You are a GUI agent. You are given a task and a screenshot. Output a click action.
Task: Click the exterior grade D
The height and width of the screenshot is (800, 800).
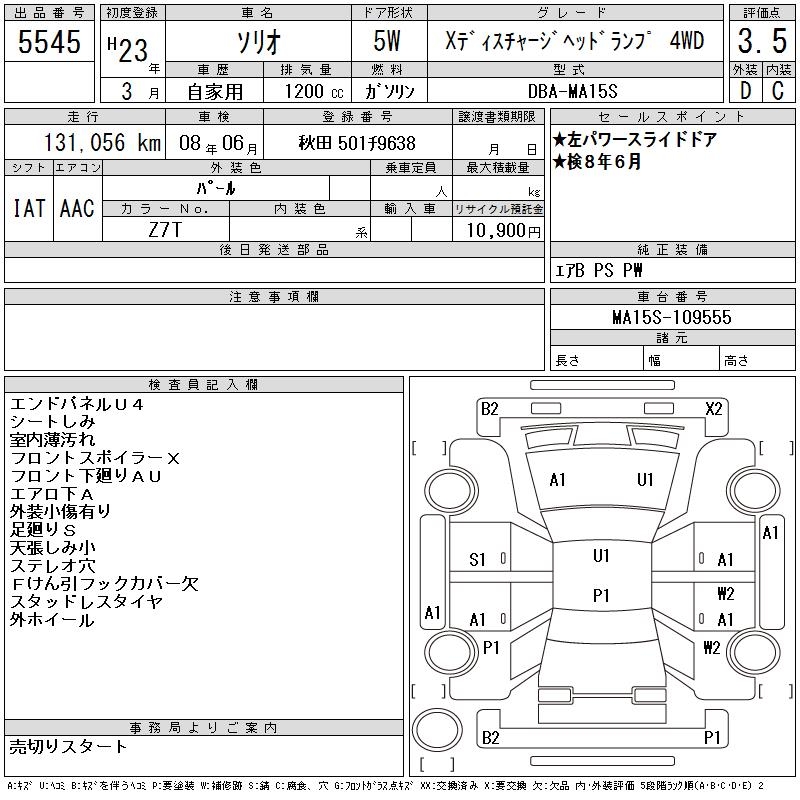[x=745, y=91]
